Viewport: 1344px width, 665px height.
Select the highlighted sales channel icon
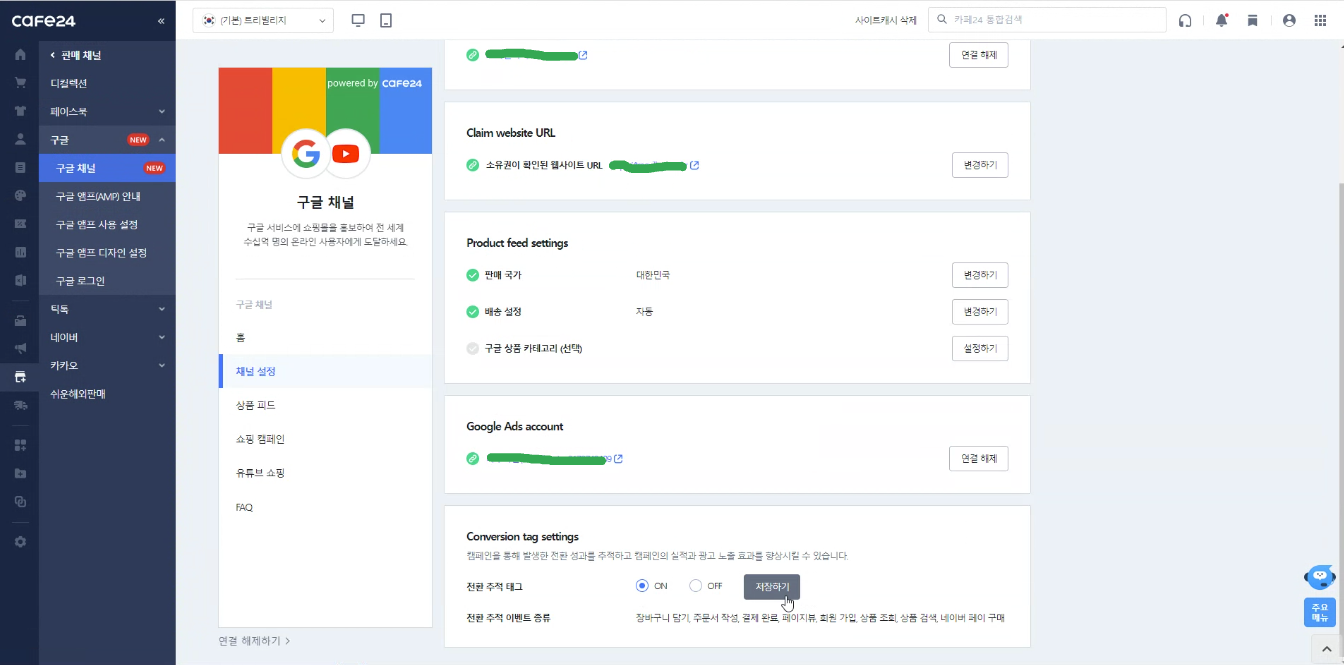pos(20,376)
